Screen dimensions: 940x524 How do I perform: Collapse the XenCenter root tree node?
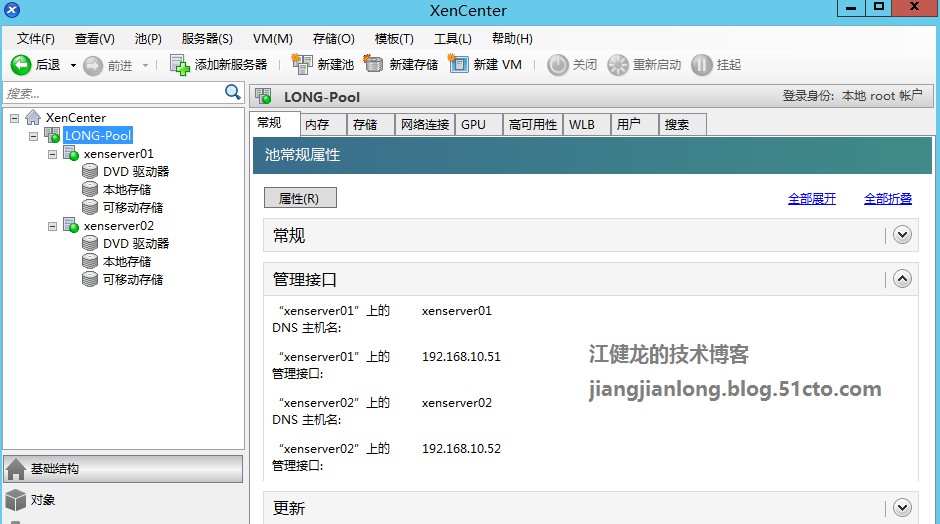coord(14,118)
